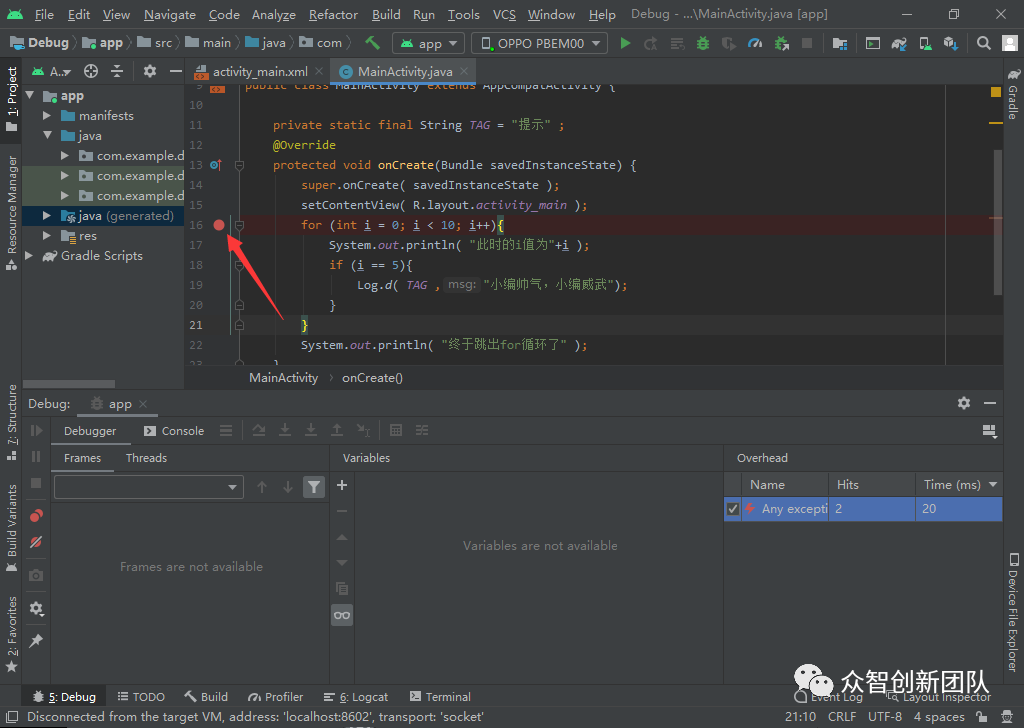Uncheck the Any exception checkbox in Overhead

point(733,509)
